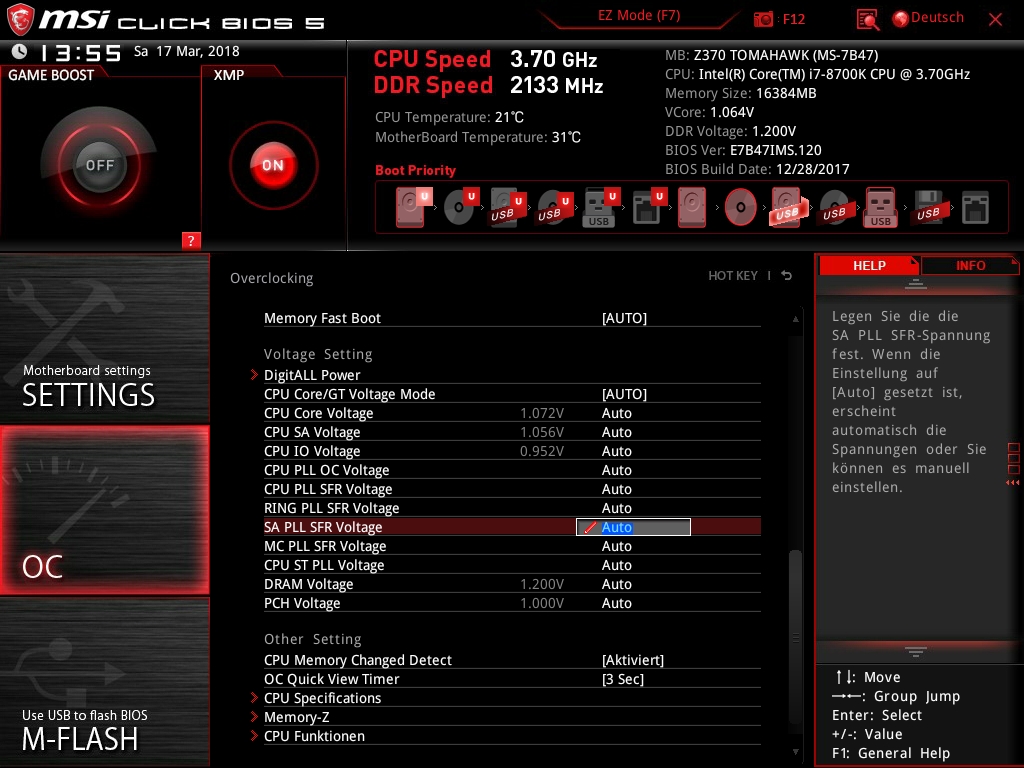Select the UEFI USB key boot icon
The height and width of the screenshot is (768, 1024).
(600, 208)
